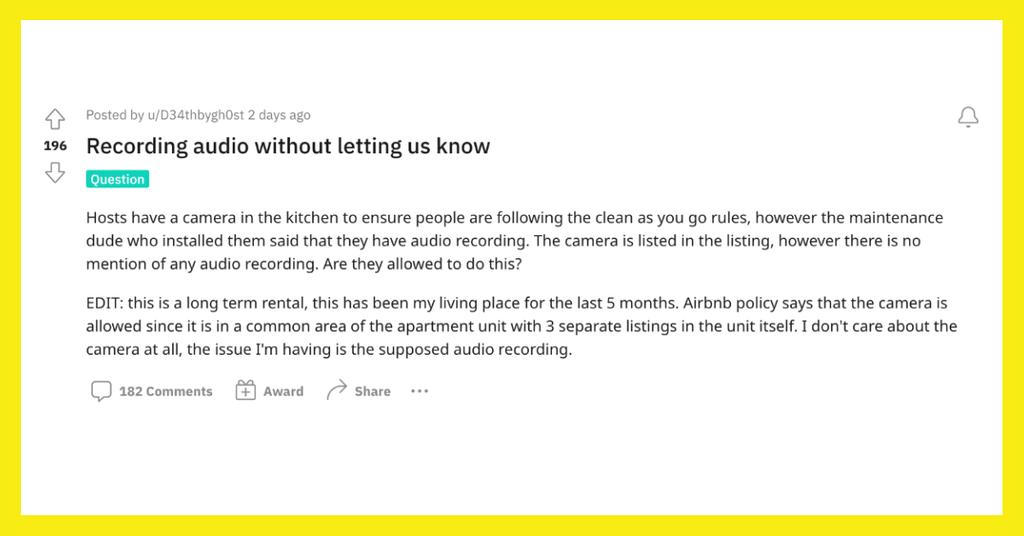The image size is (1024, 536).
Task: Click the Share arrow icon
Action: 337,391
